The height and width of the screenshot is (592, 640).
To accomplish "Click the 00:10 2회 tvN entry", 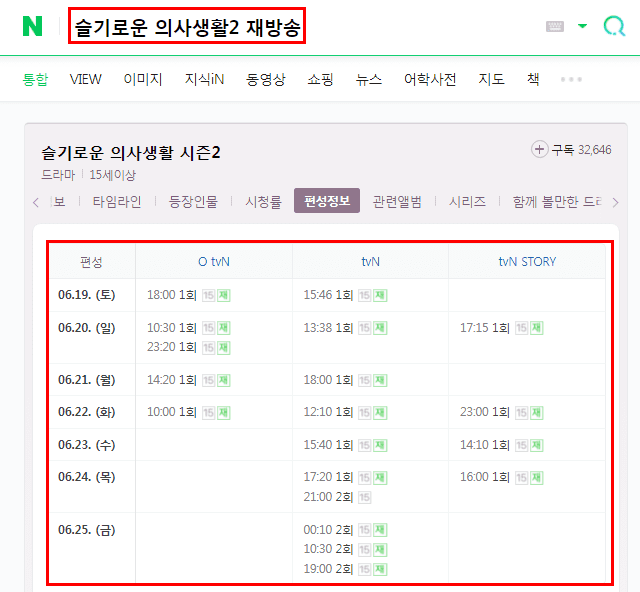I will point(328,530).
